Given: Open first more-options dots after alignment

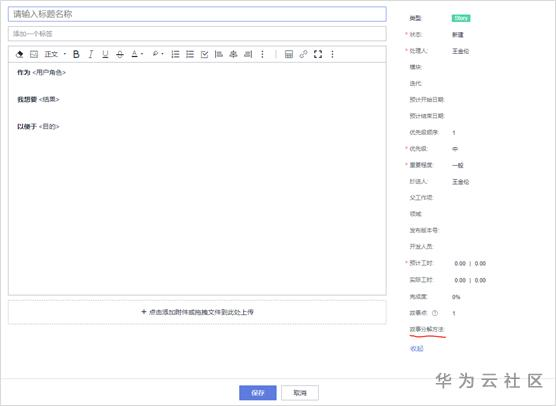Looking at the screenshot, I should (x=262, y=54).
